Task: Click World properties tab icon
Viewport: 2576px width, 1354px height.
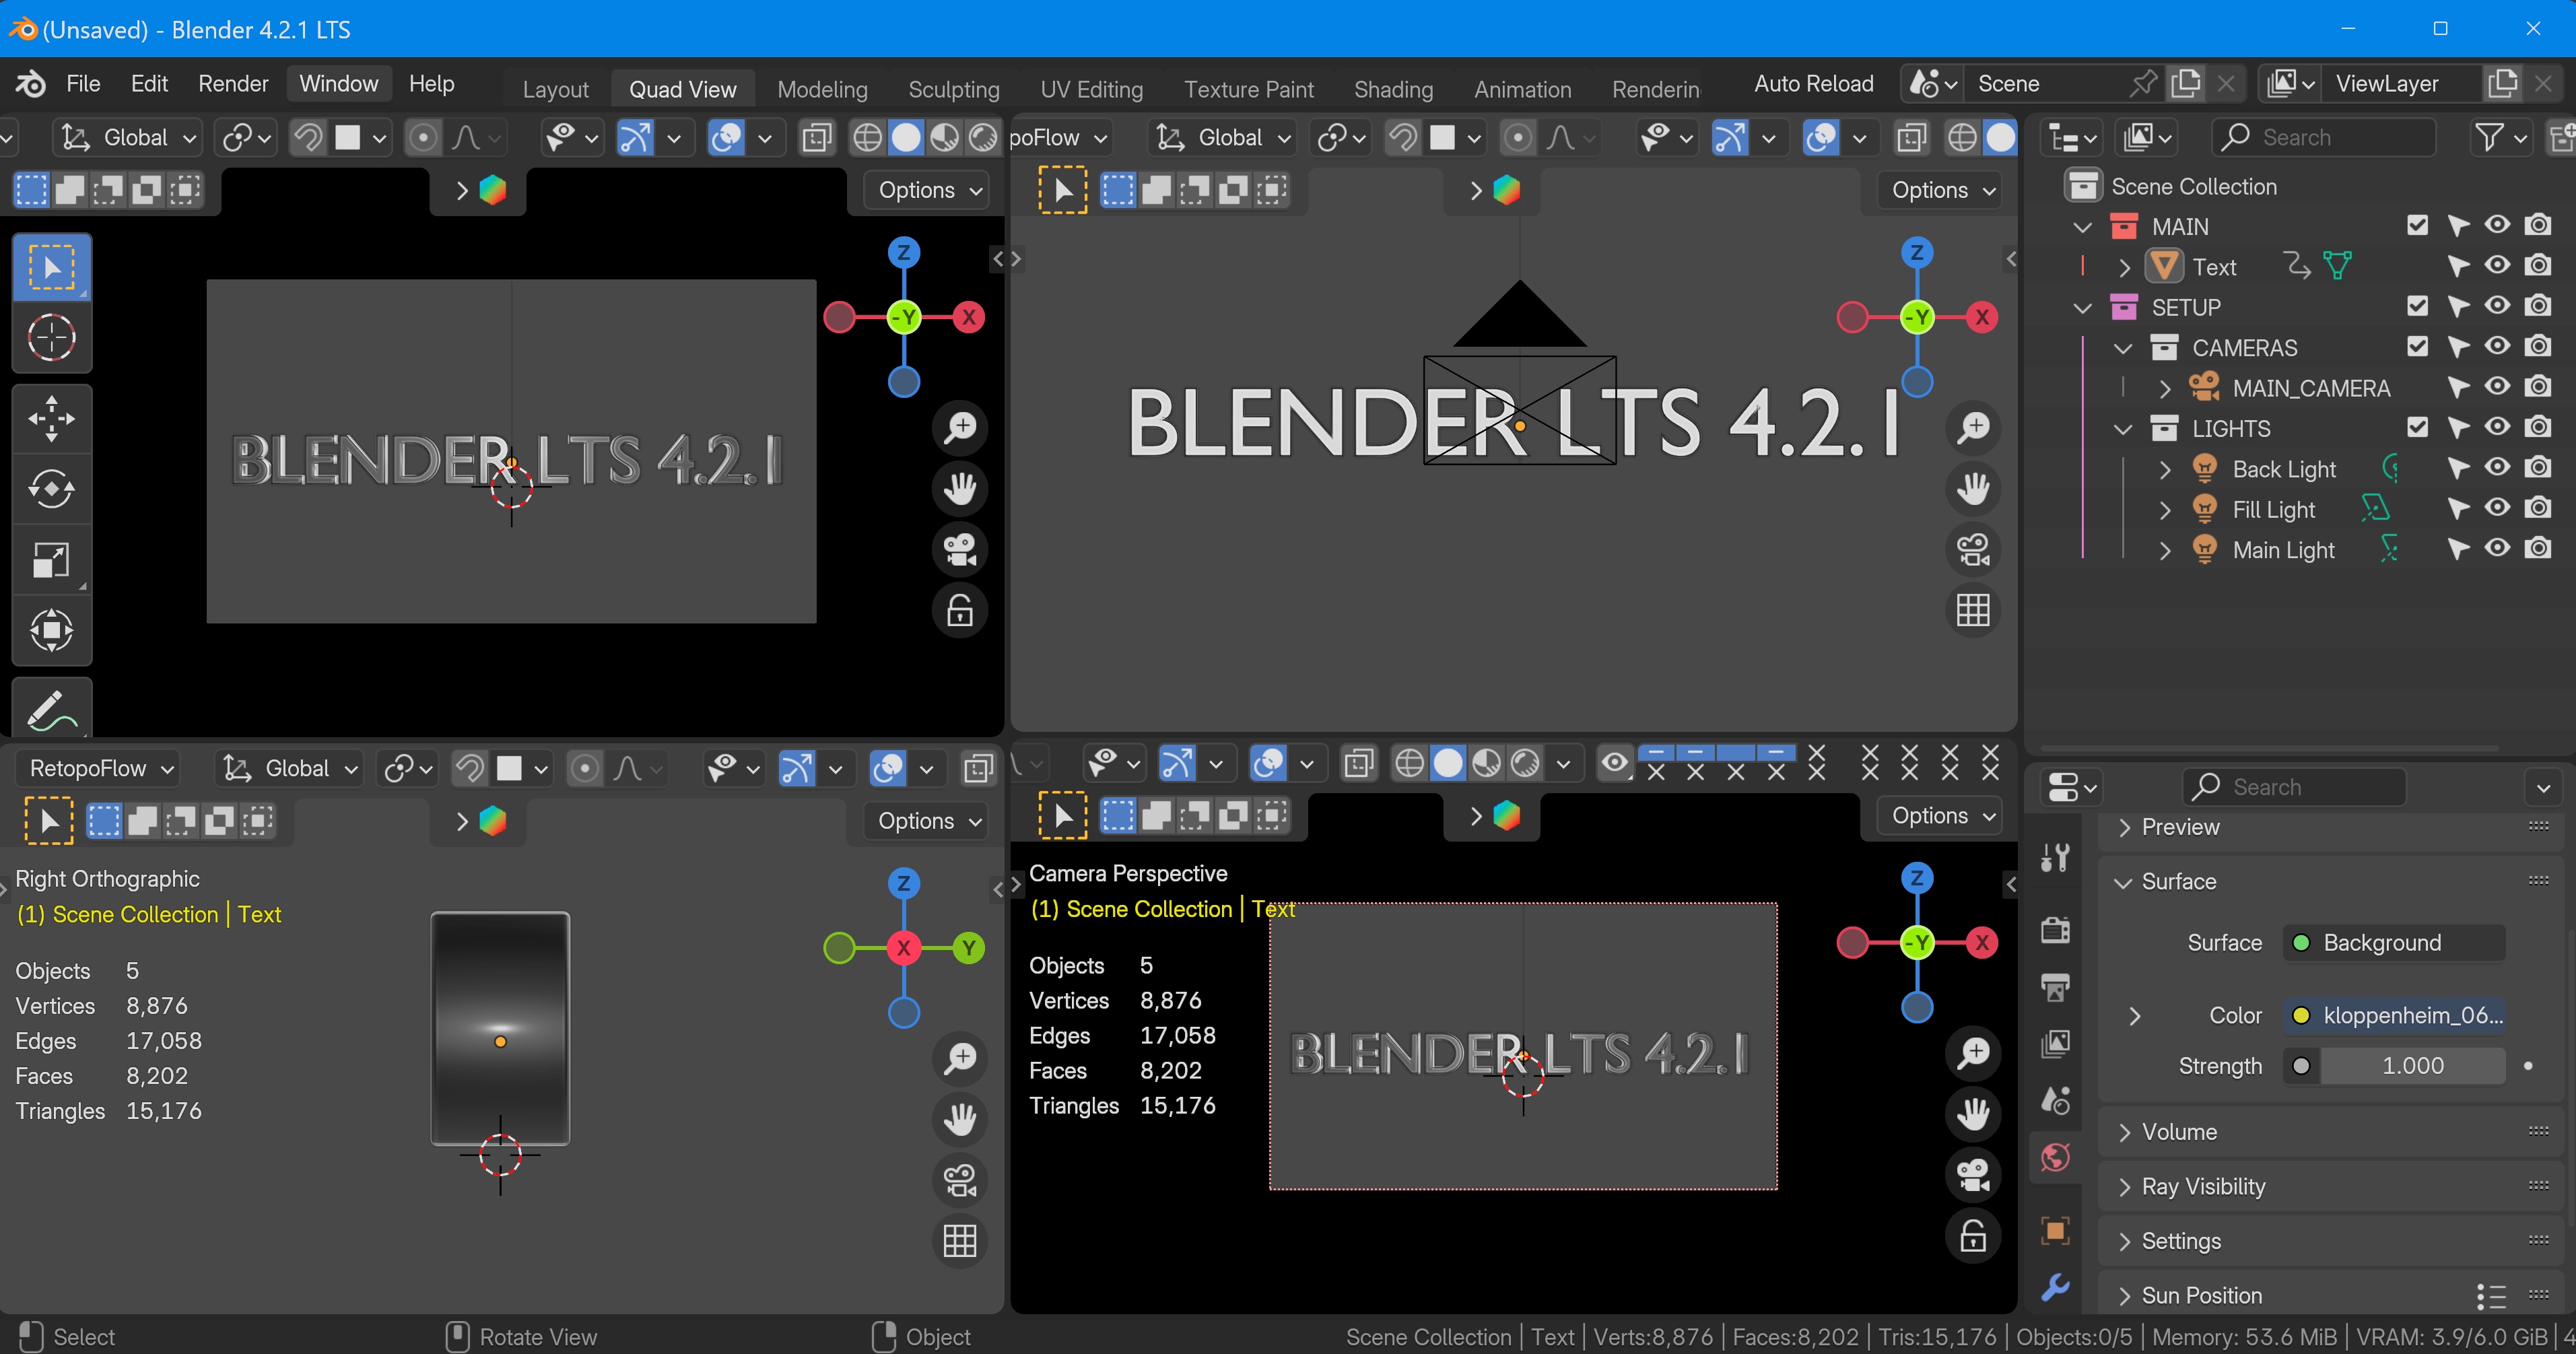Action: click(2056, 1158)
